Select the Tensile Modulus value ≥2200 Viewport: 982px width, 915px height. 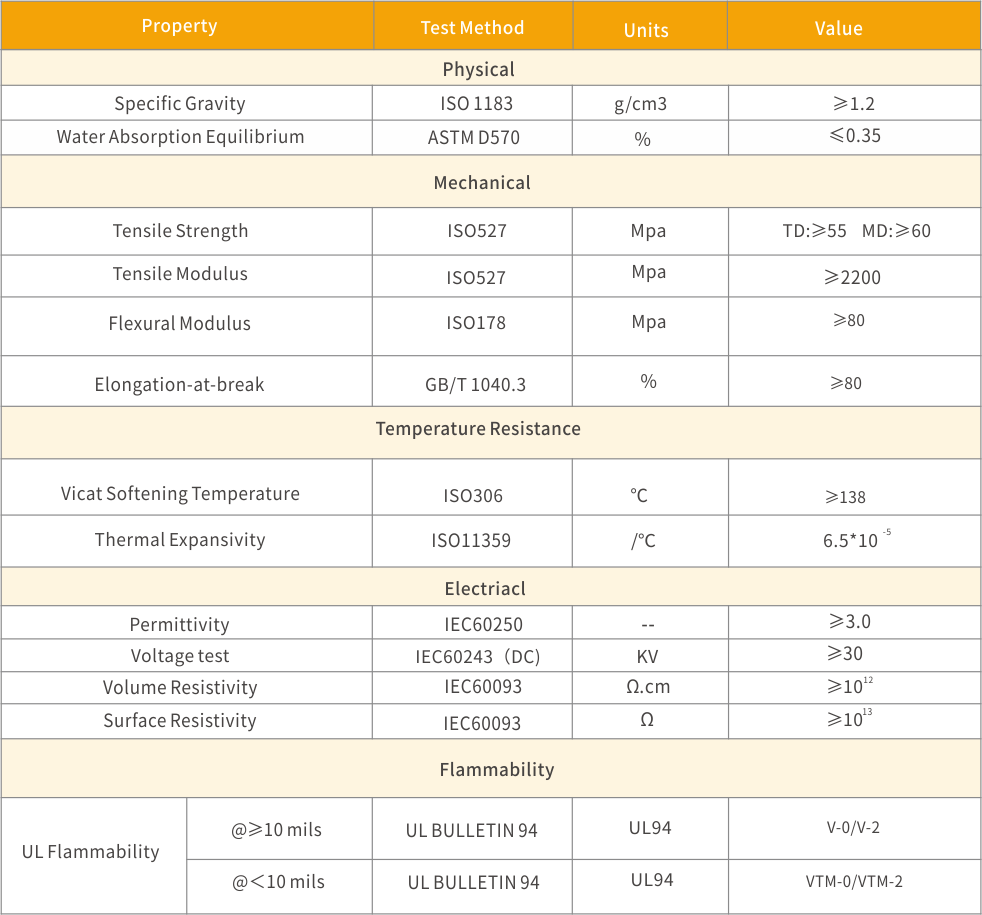click(853, 277)
